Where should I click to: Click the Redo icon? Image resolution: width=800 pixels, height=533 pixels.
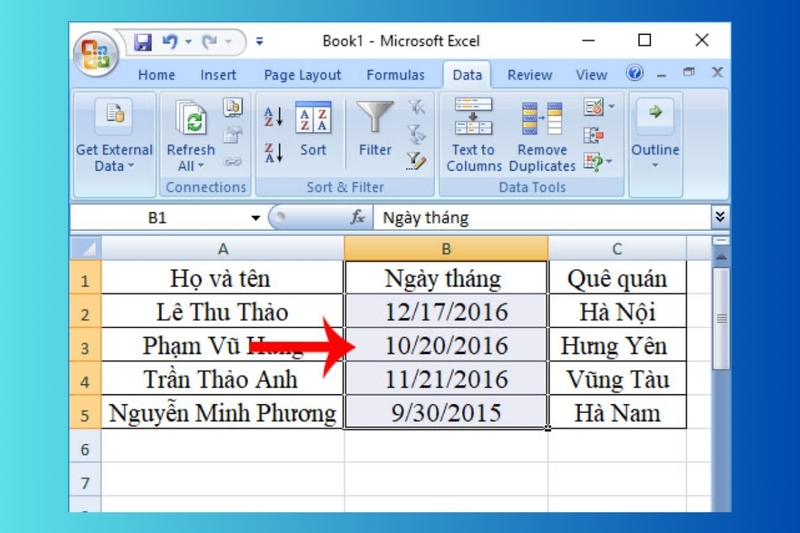point(209,41)
